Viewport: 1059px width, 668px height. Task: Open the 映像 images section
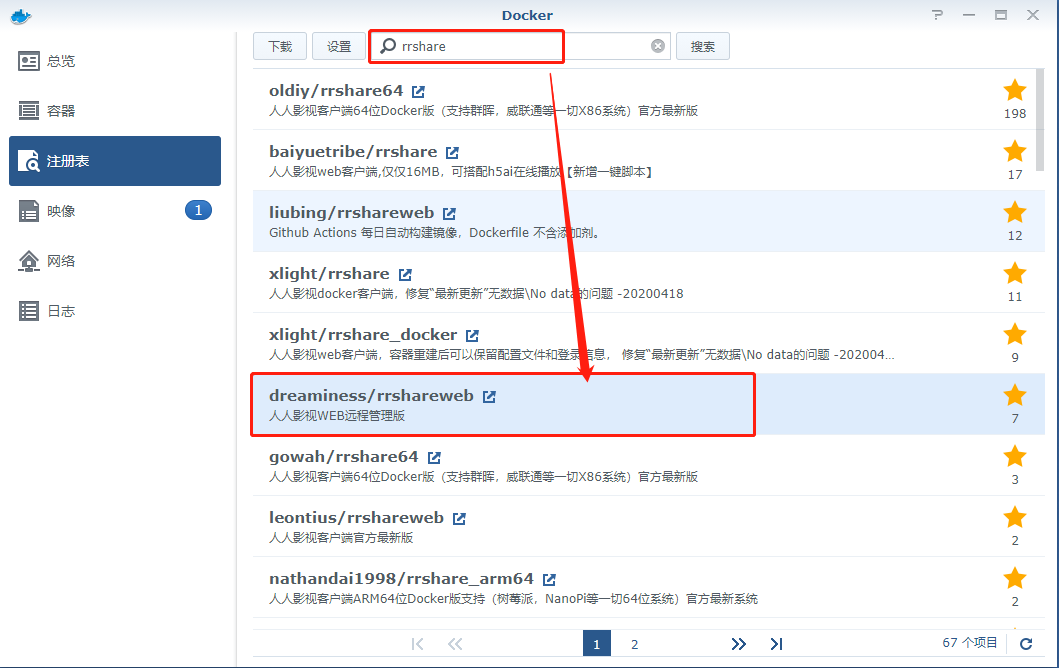coord(115,211)
